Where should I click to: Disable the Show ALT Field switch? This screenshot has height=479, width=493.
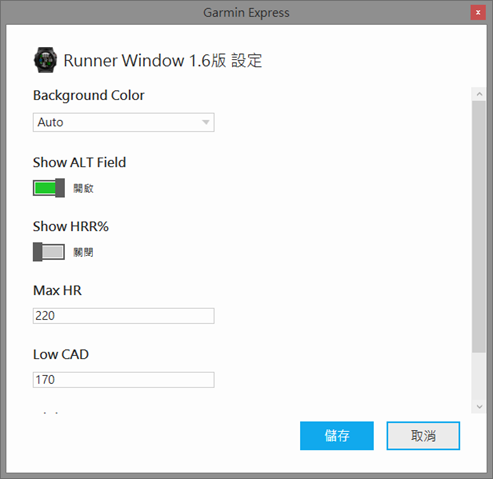(x=49, y=188)
